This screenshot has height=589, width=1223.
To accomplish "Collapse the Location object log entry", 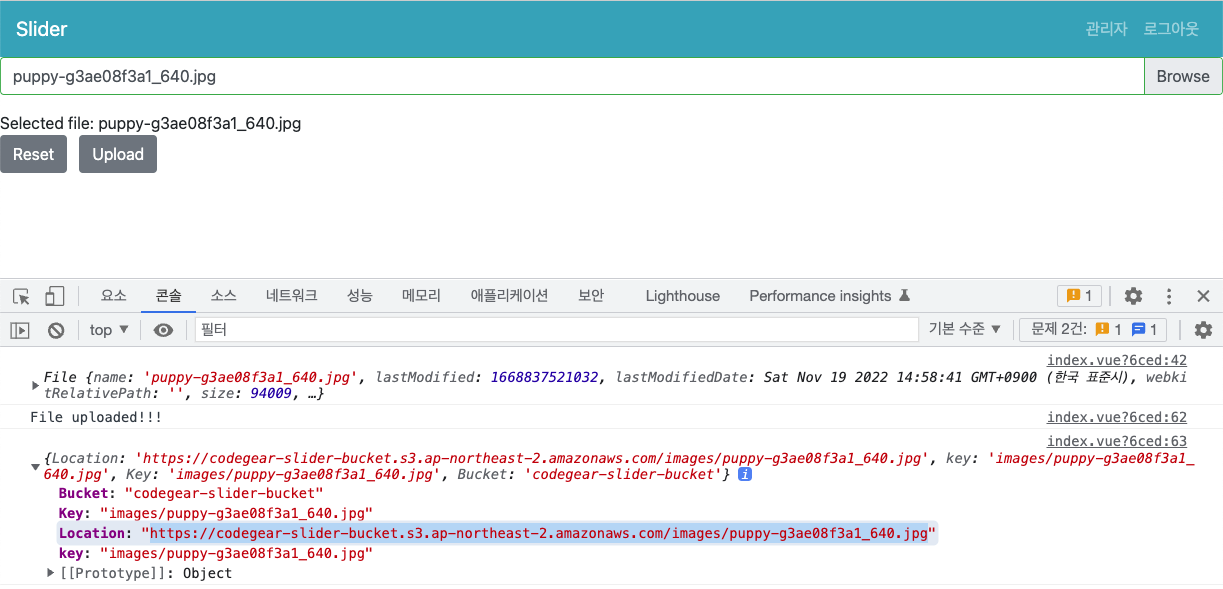I will point(36,466).
